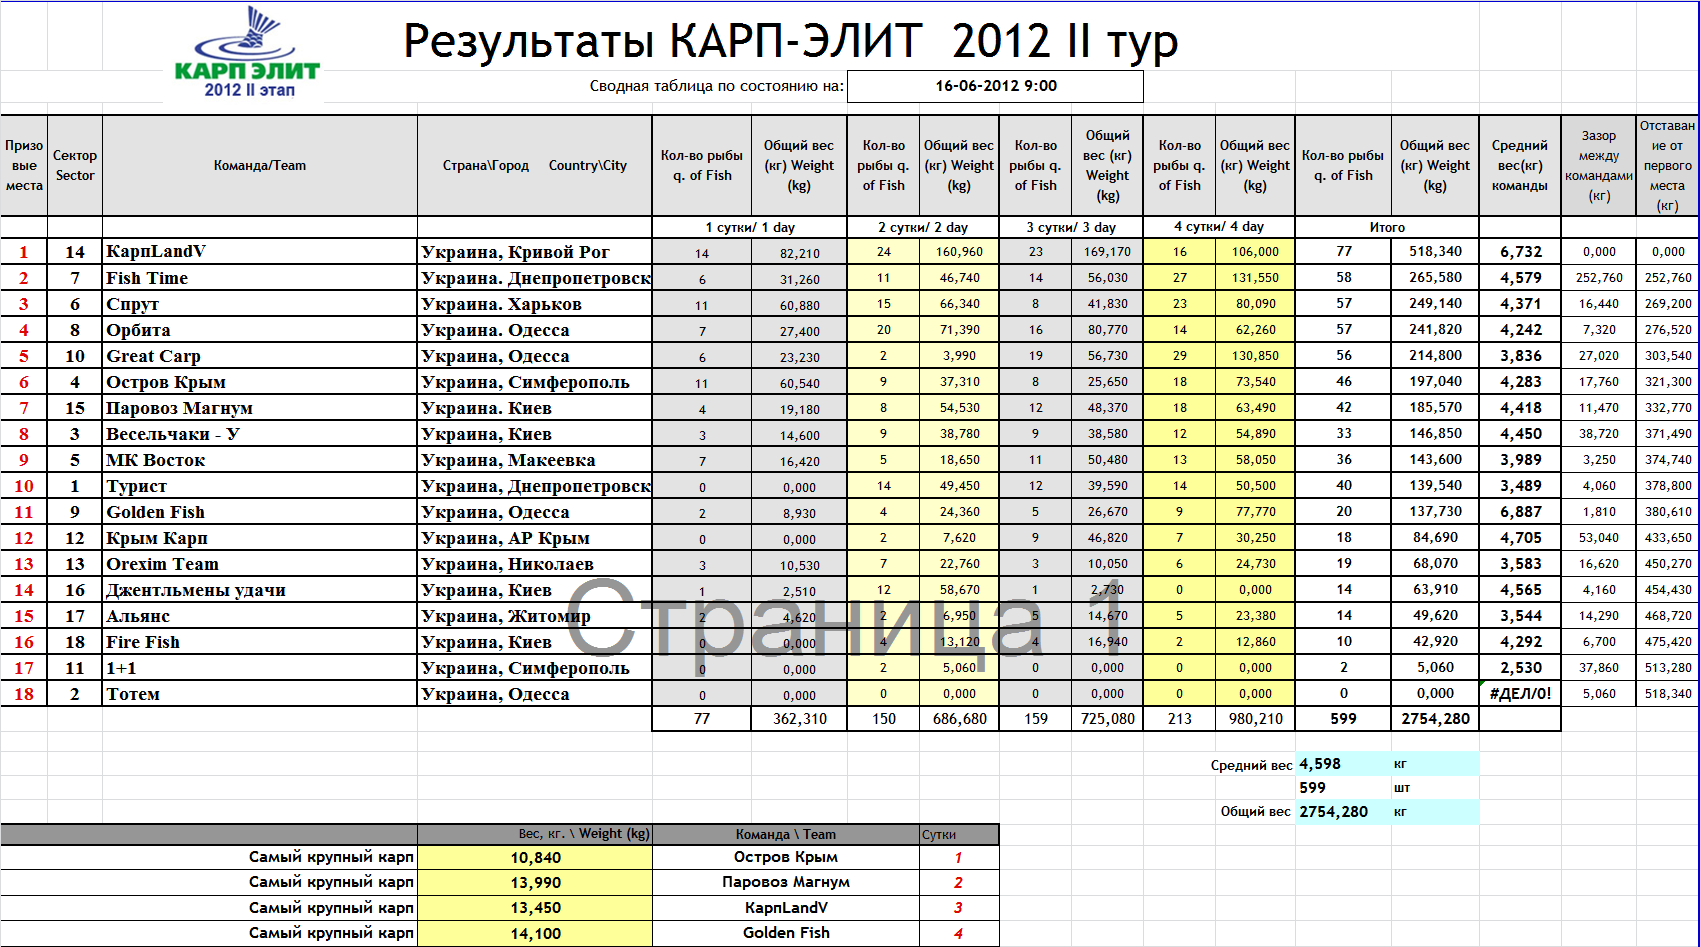Select the total weight cell 265,580

point(1435,278)
